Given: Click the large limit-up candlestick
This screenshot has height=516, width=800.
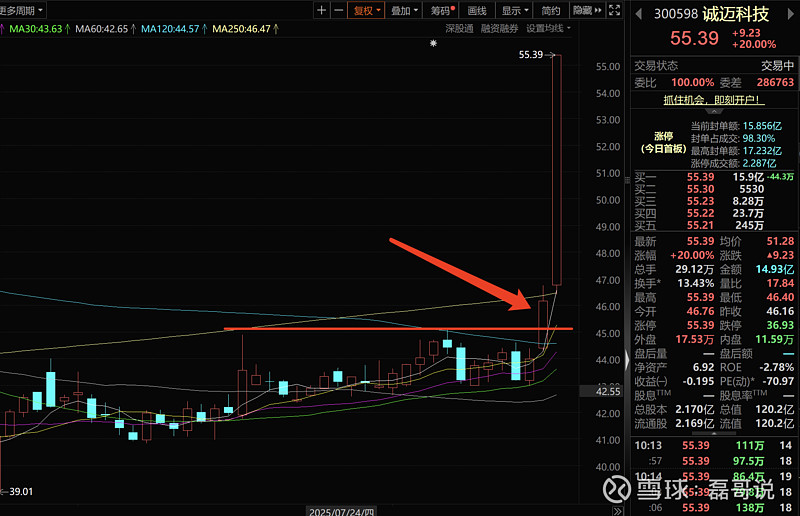Looking at the screenshot, I should [557, 170].
